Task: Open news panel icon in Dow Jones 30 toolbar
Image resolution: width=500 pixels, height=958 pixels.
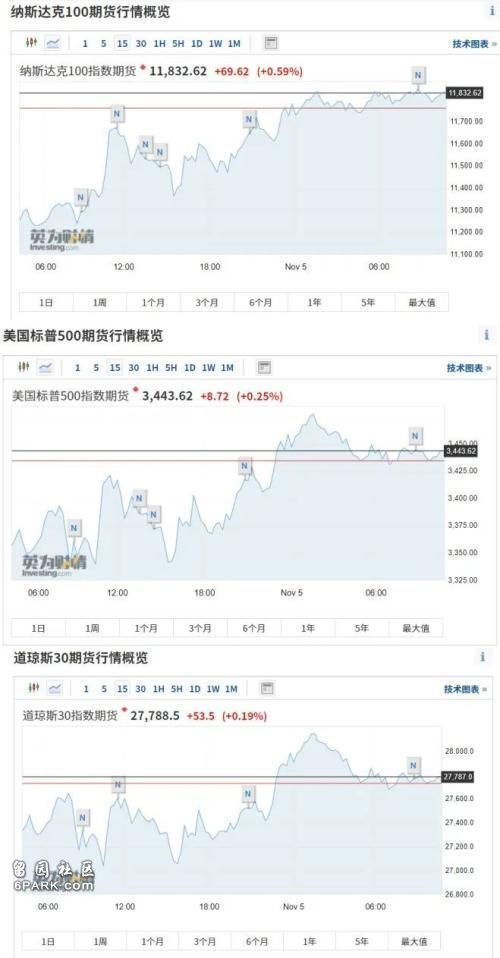Action: [267, 689]
